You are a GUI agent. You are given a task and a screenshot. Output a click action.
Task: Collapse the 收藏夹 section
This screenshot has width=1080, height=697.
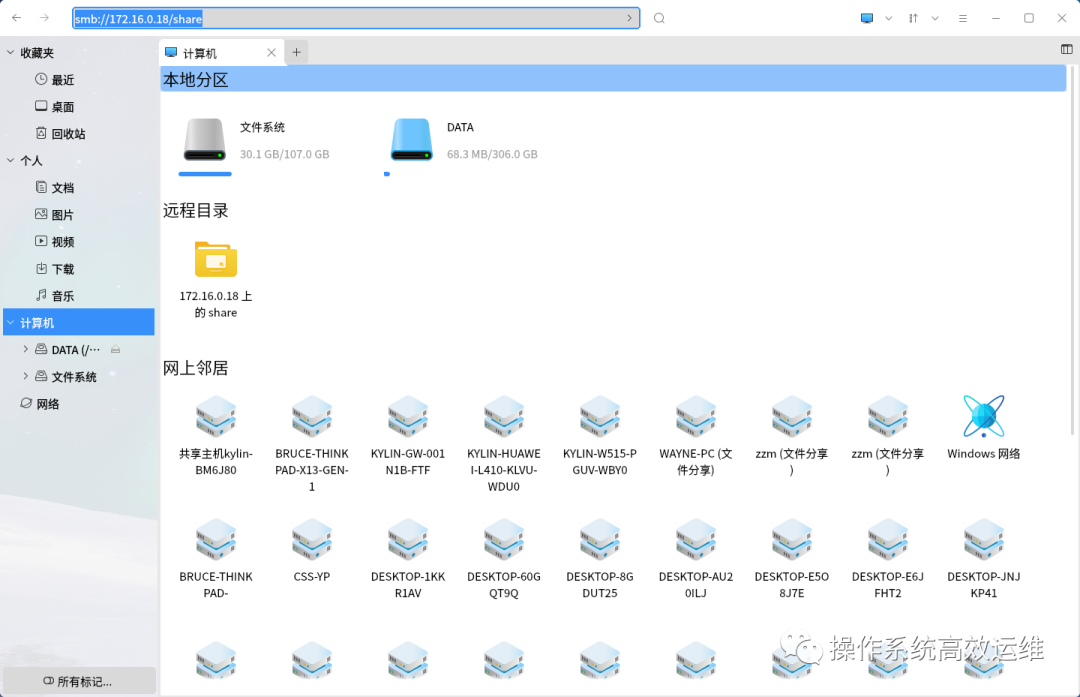click(10, 52)
